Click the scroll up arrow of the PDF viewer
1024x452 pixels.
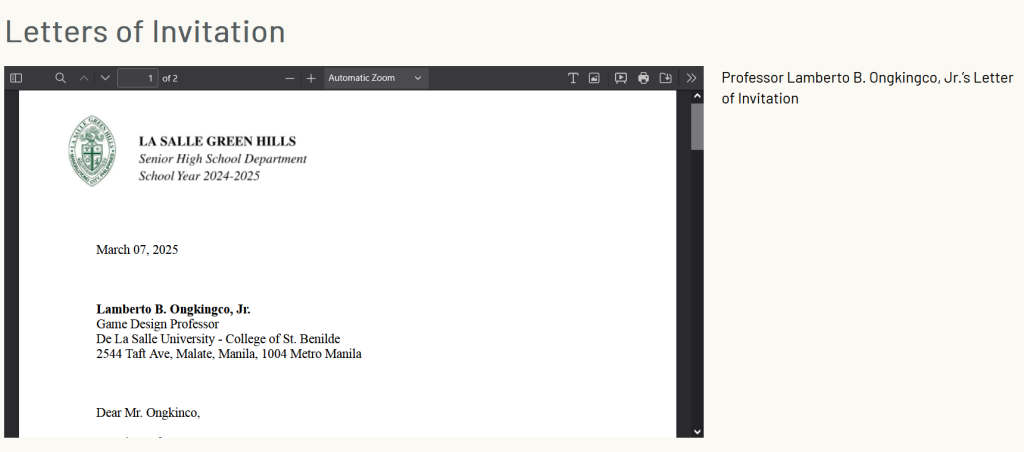697,97
